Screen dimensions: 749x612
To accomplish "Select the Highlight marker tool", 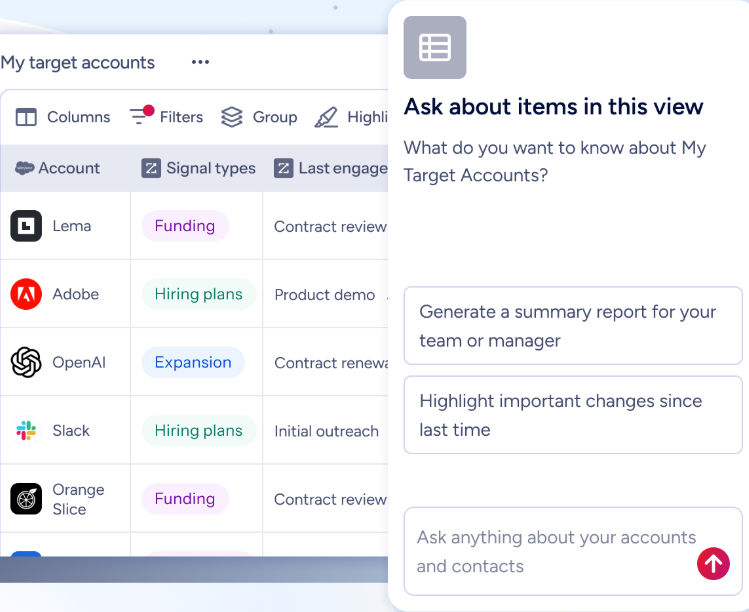I will (x=326, y=118).
